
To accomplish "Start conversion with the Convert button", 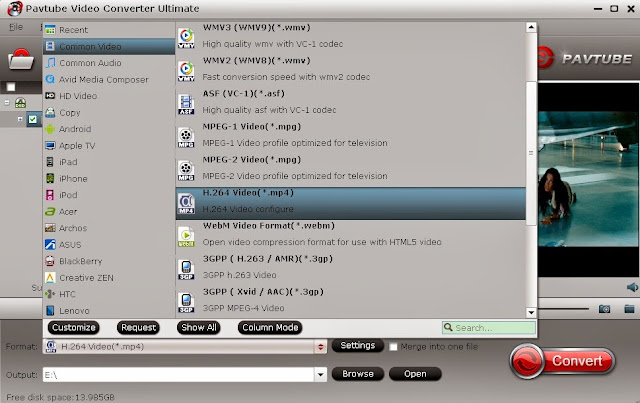I will [x=563, y=361].
